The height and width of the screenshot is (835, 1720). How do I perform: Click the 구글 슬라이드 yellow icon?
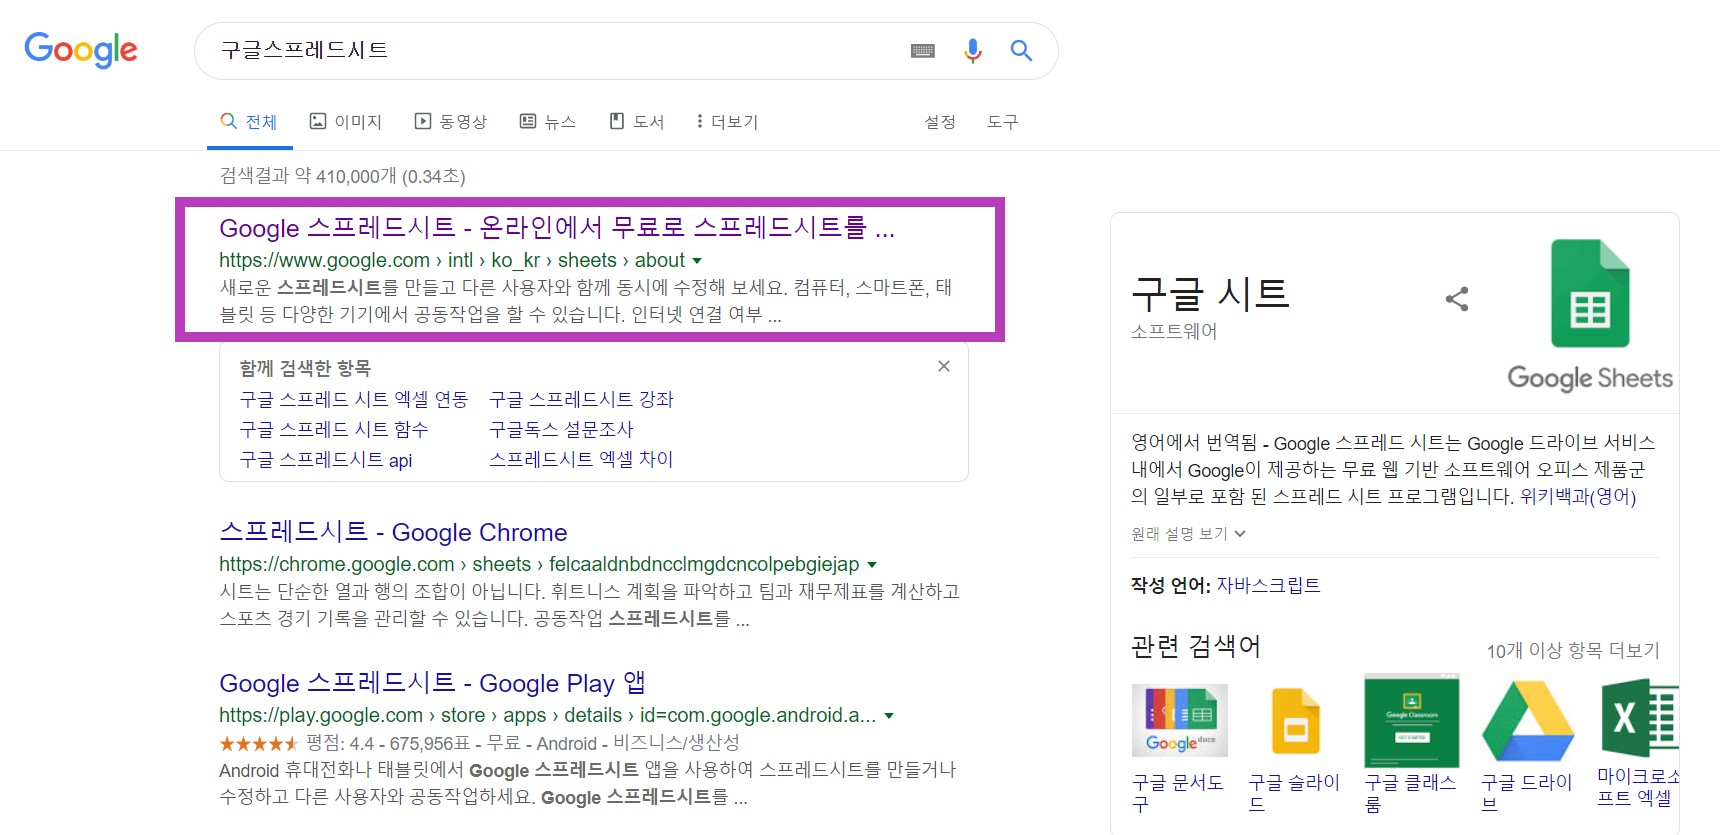click(1296, 720)
